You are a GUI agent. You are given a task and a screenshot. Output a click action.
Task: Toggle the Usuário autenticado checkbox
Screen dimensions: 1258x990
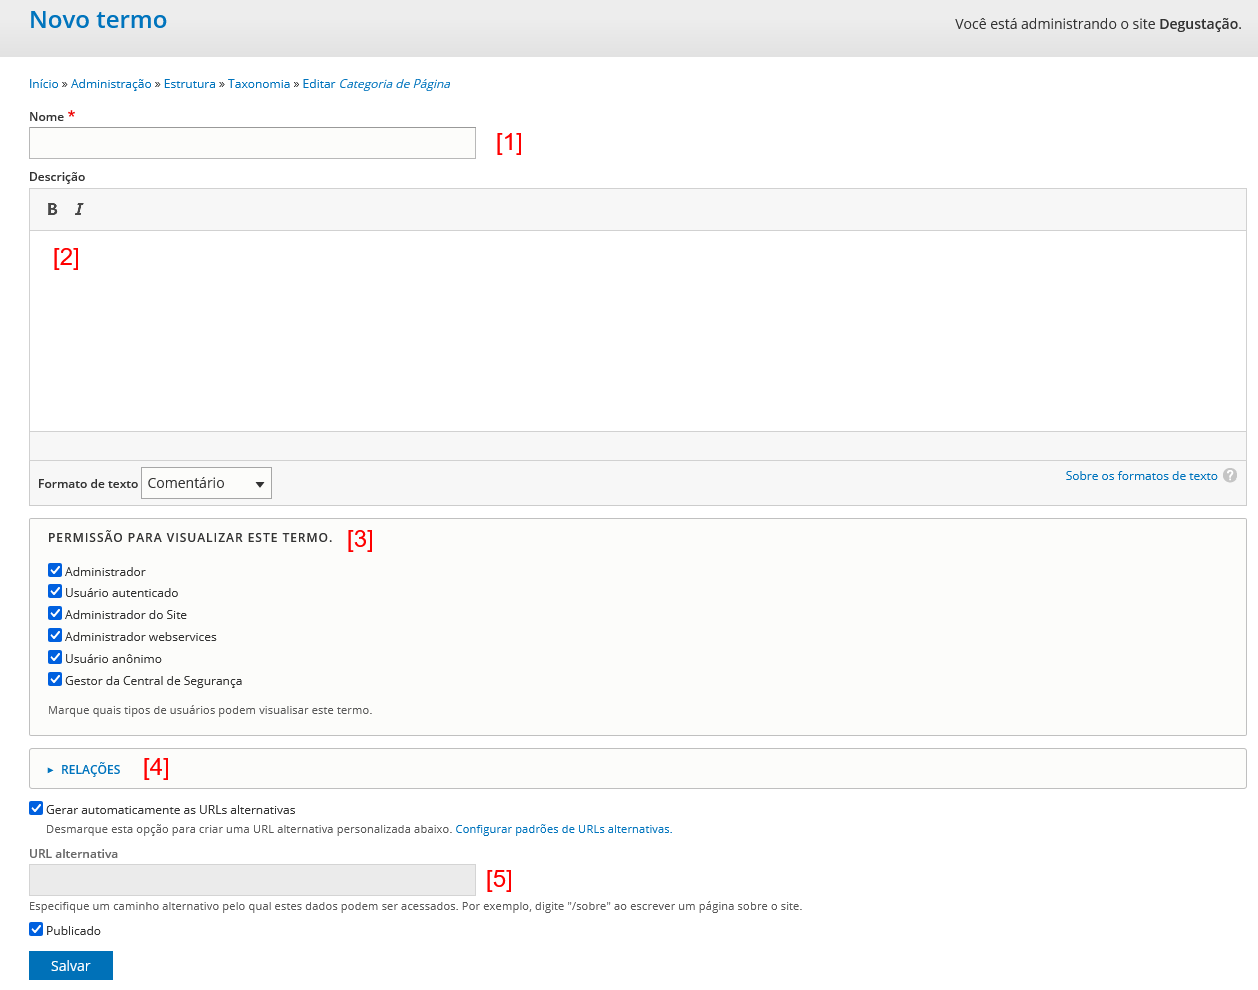55,592
